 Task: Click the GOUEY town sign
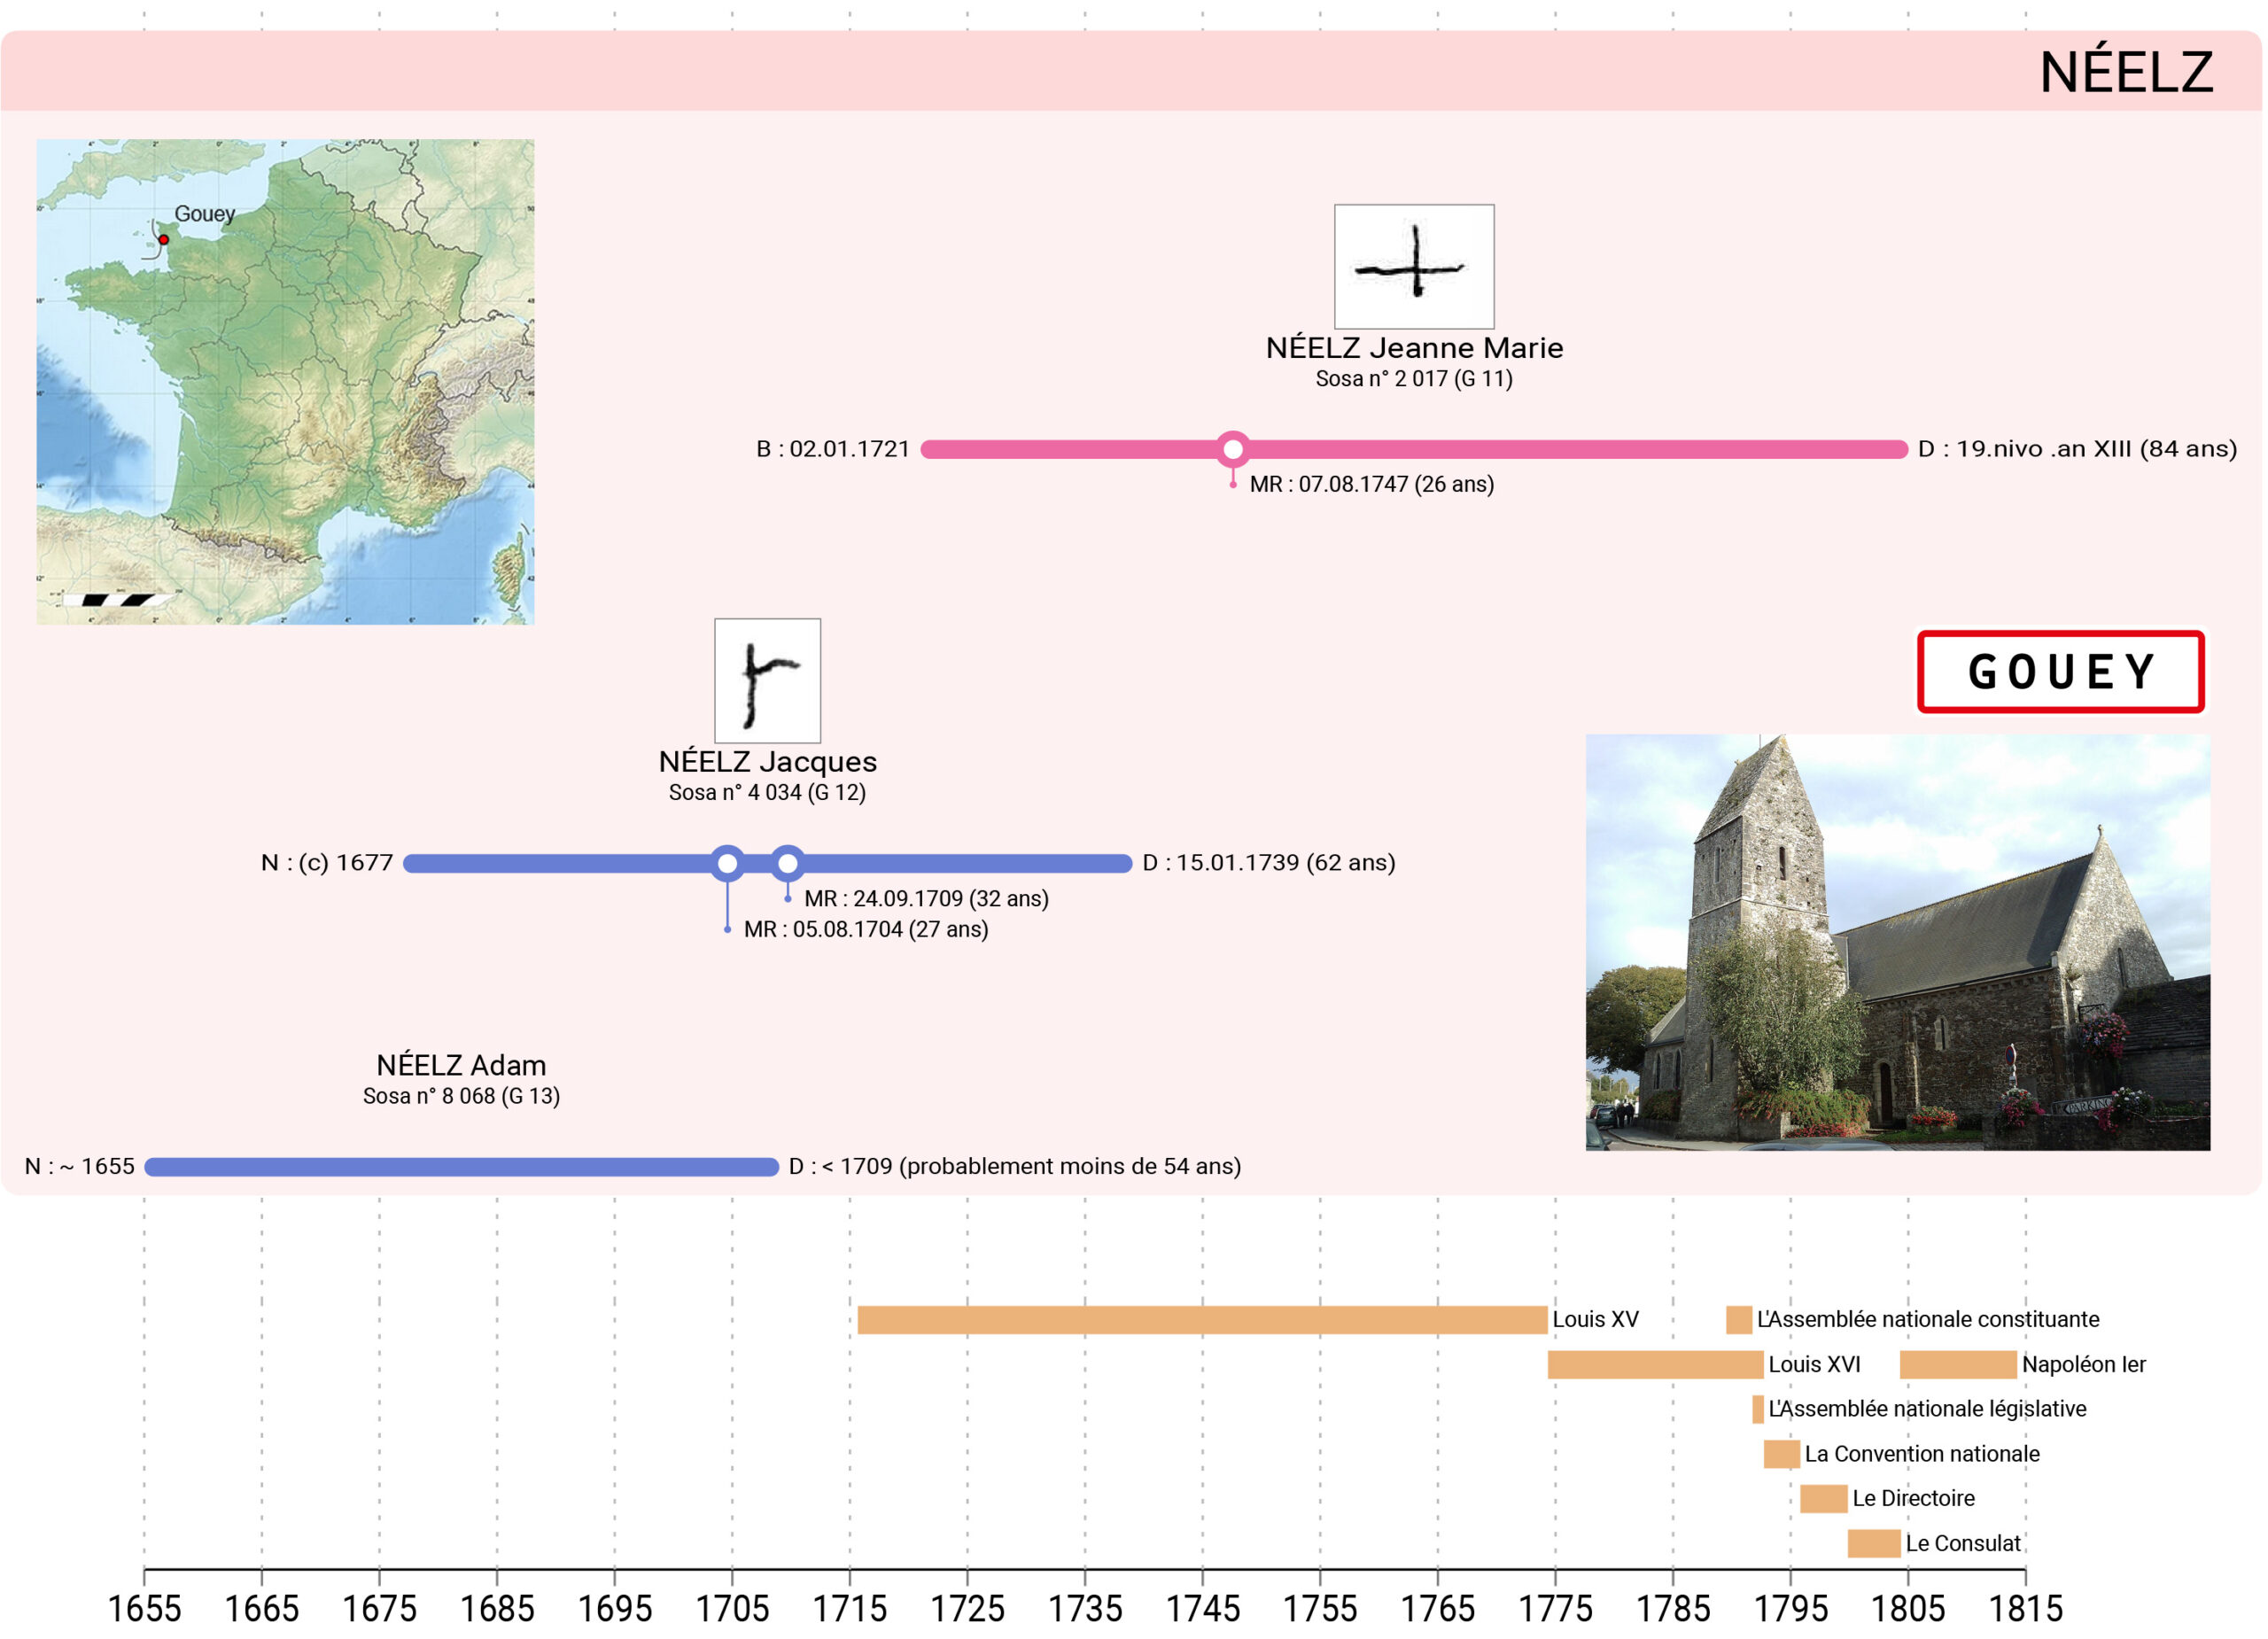tap(2060, 671)
